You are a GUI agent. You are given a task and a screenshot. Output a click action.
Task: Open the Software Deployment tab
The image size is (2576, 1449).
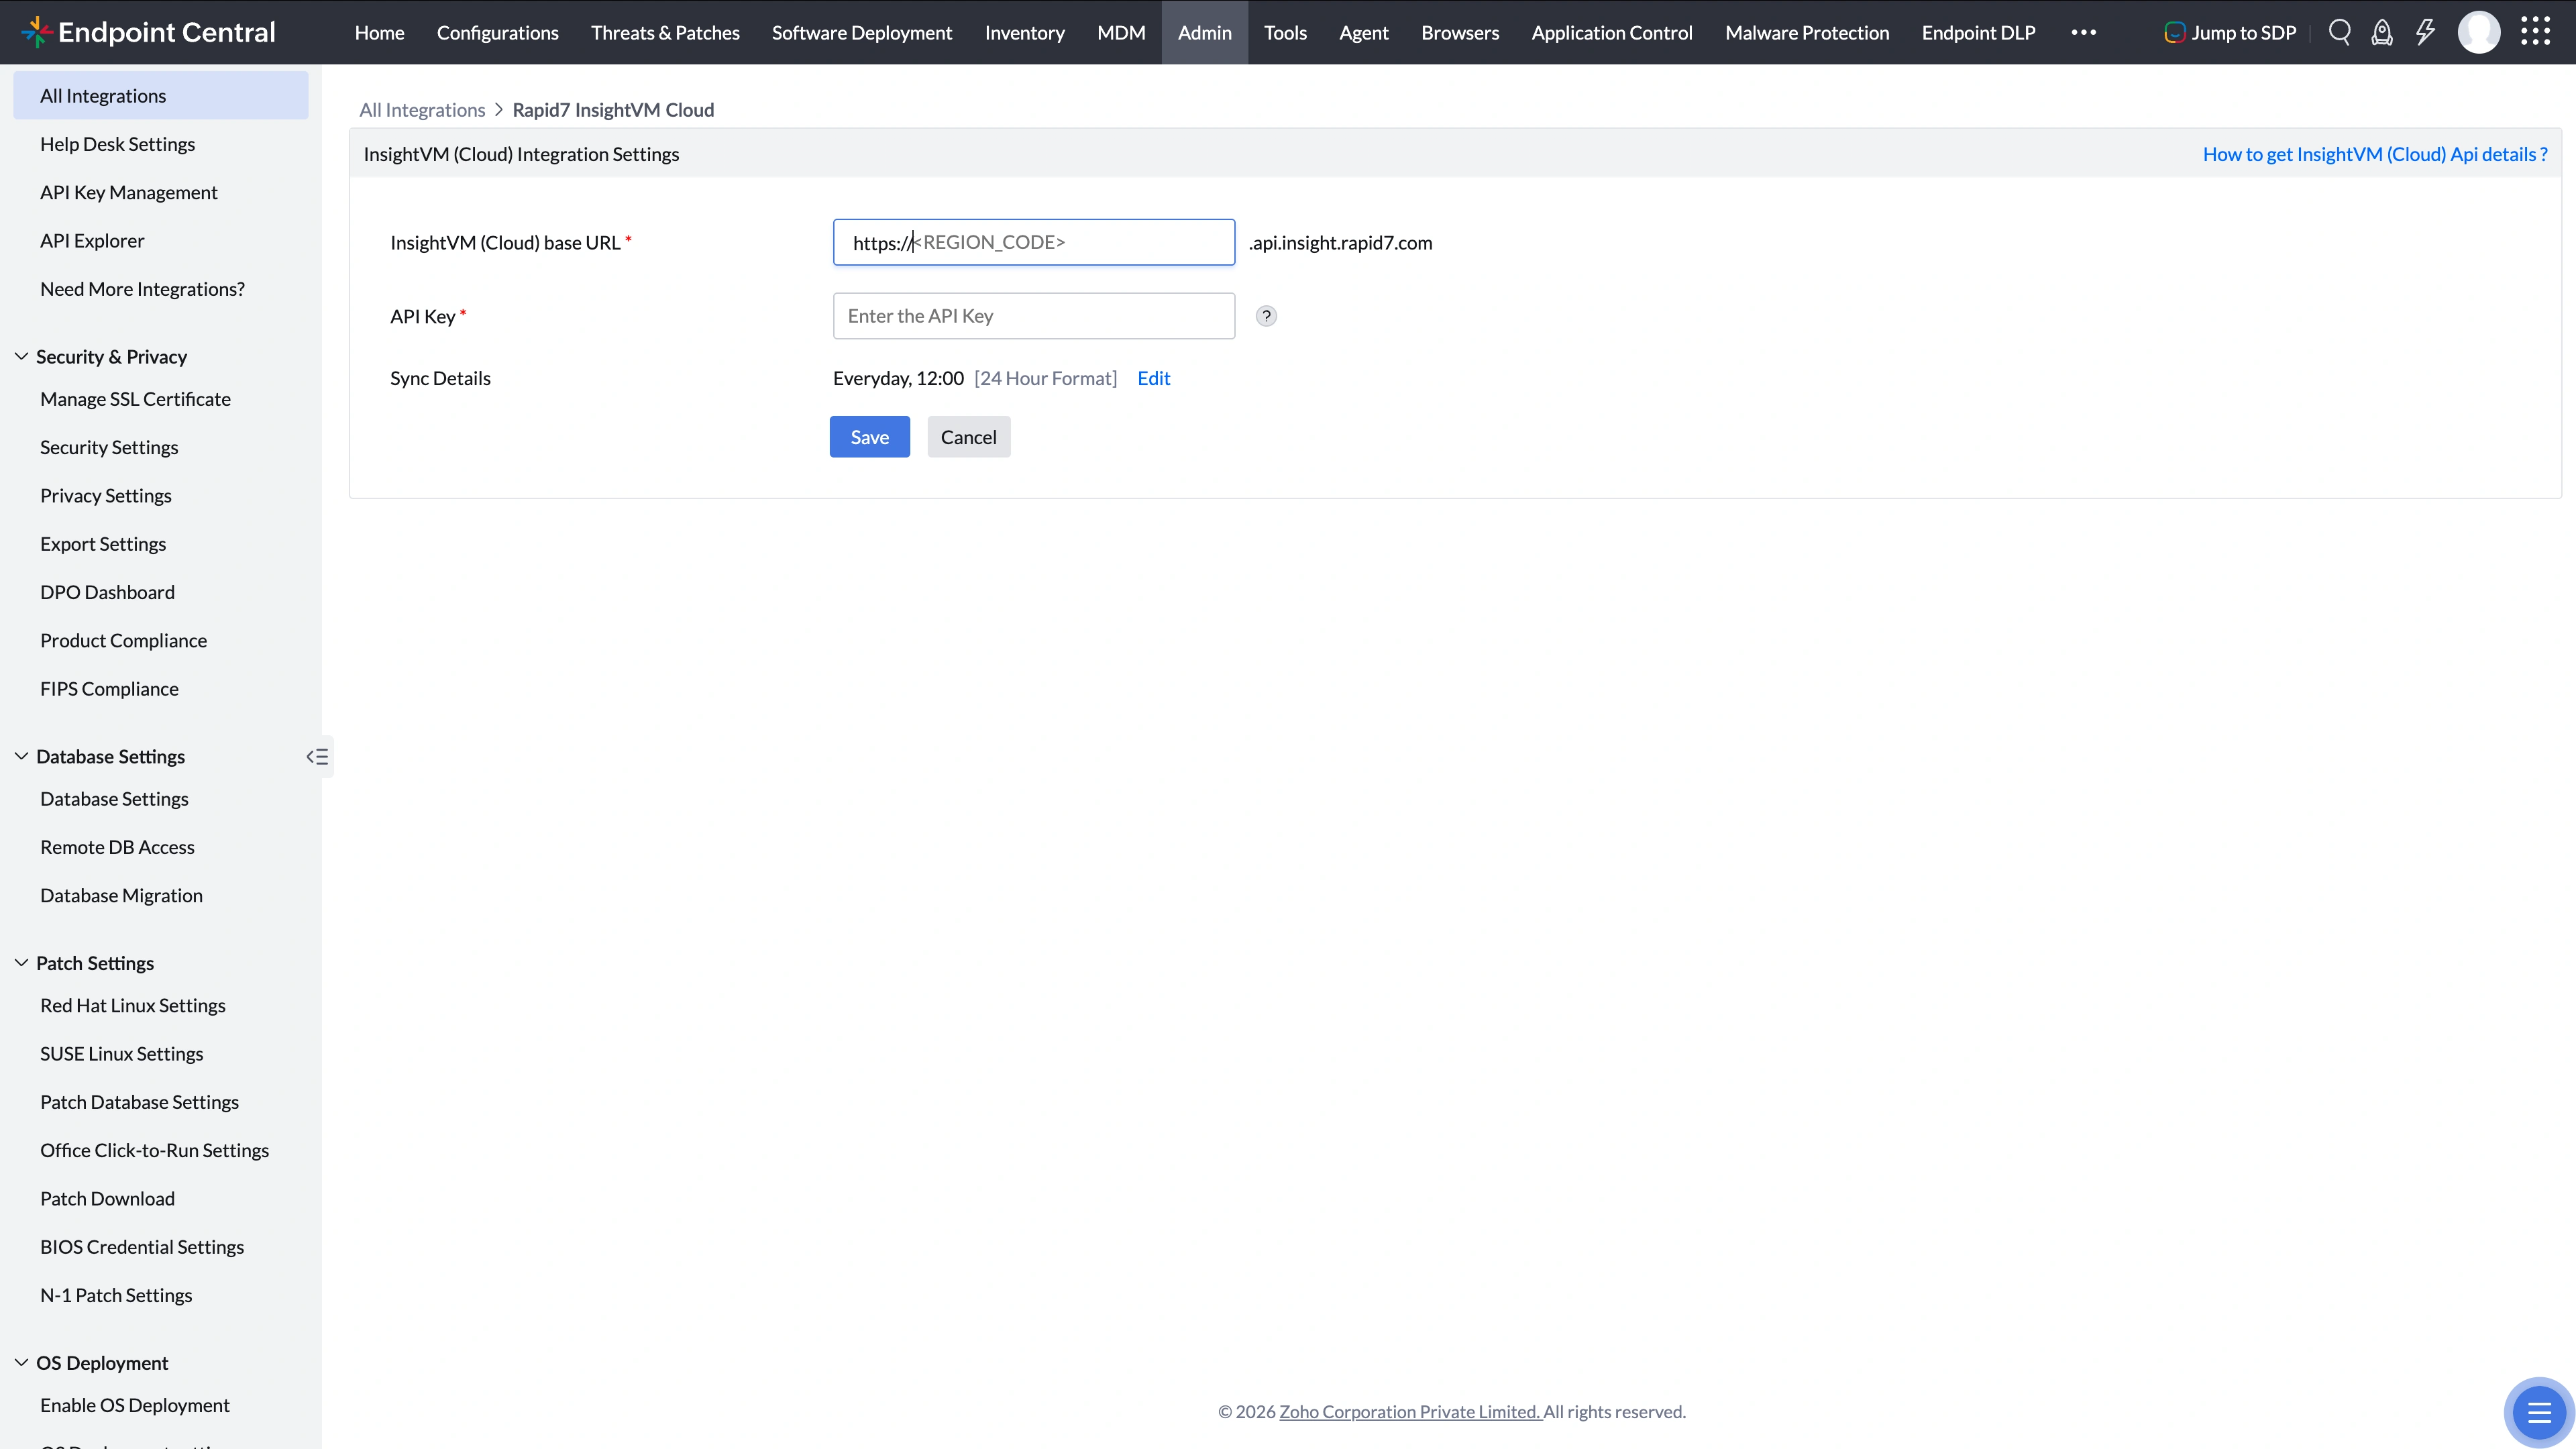862,32
